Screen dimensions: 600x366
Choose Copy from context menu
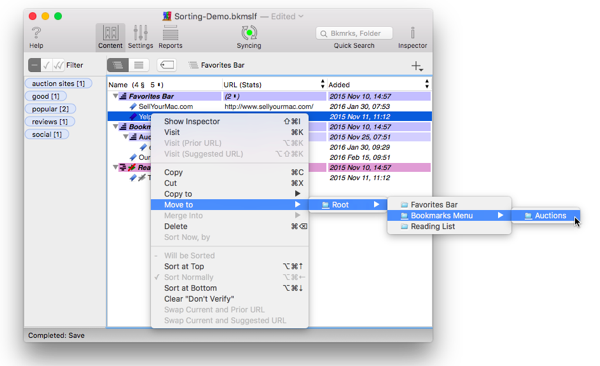pos(230,172)
